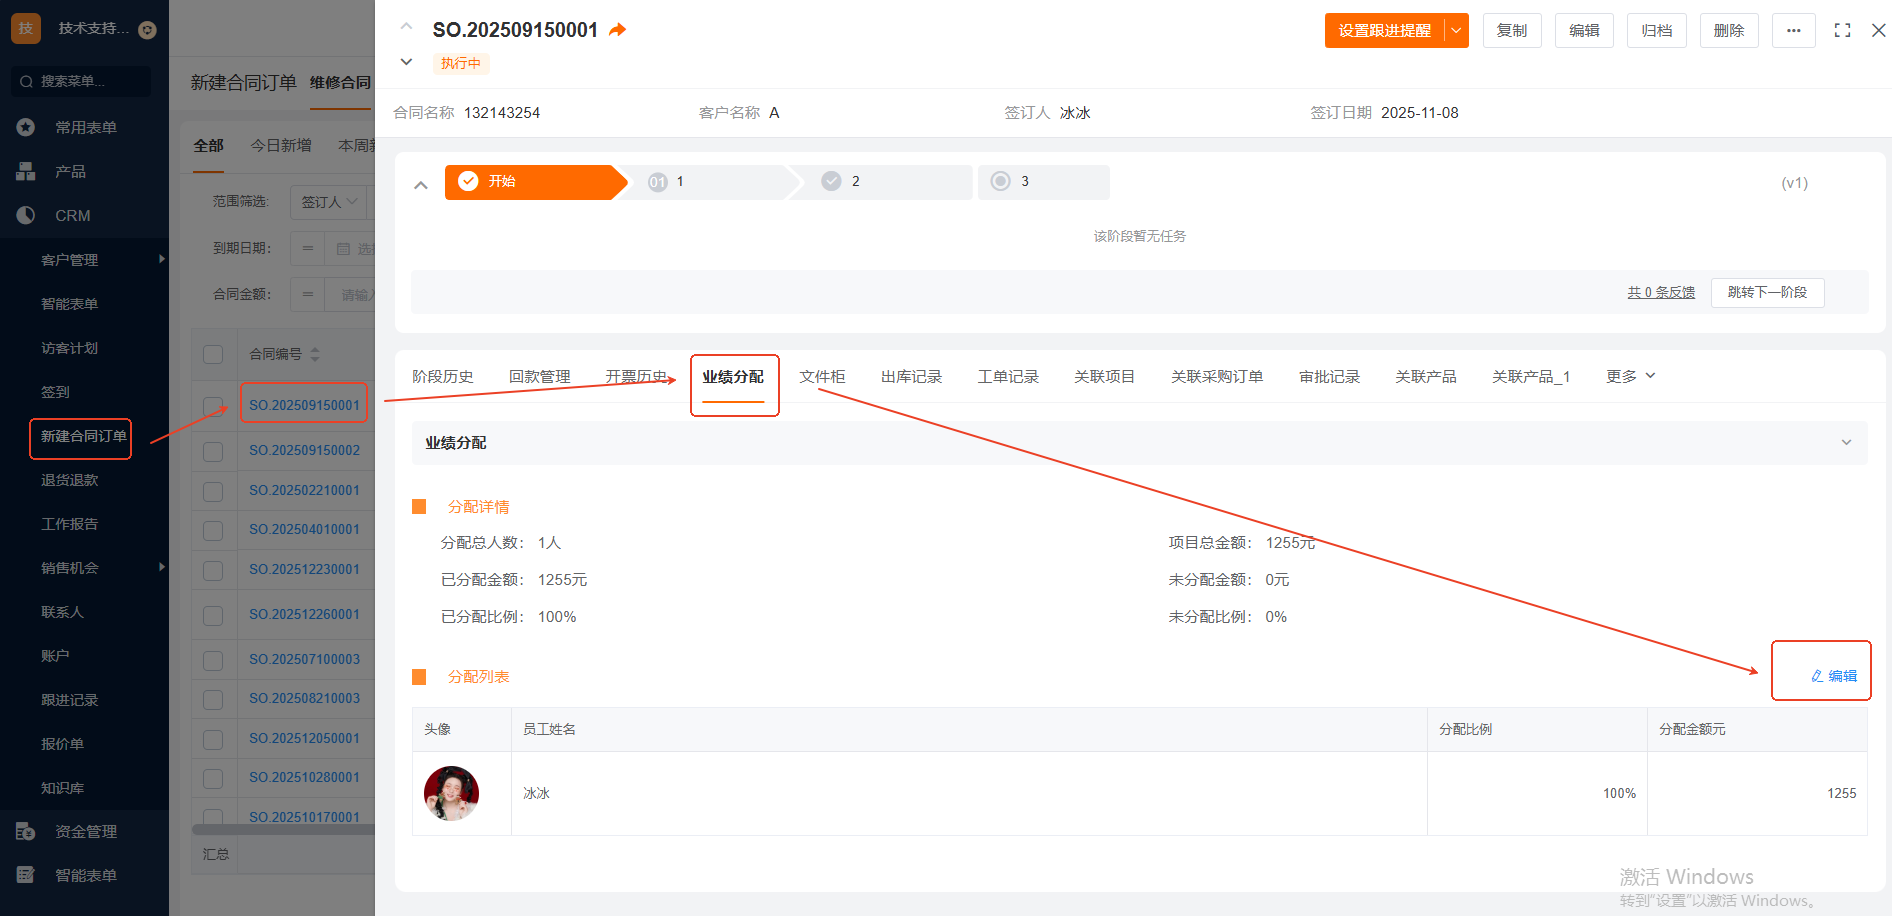Switch to the 文件柜 tab
The width and height of the screenshot is (1892, 916).
[x=822, y=376]
